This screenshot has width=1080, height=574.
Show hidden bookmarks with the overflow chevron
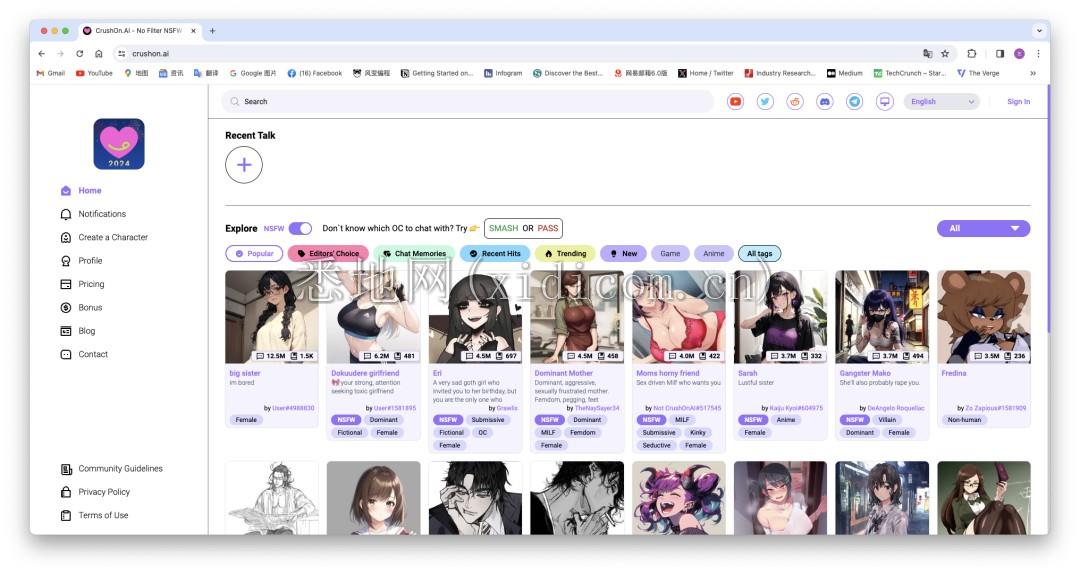coord(1033,73)
